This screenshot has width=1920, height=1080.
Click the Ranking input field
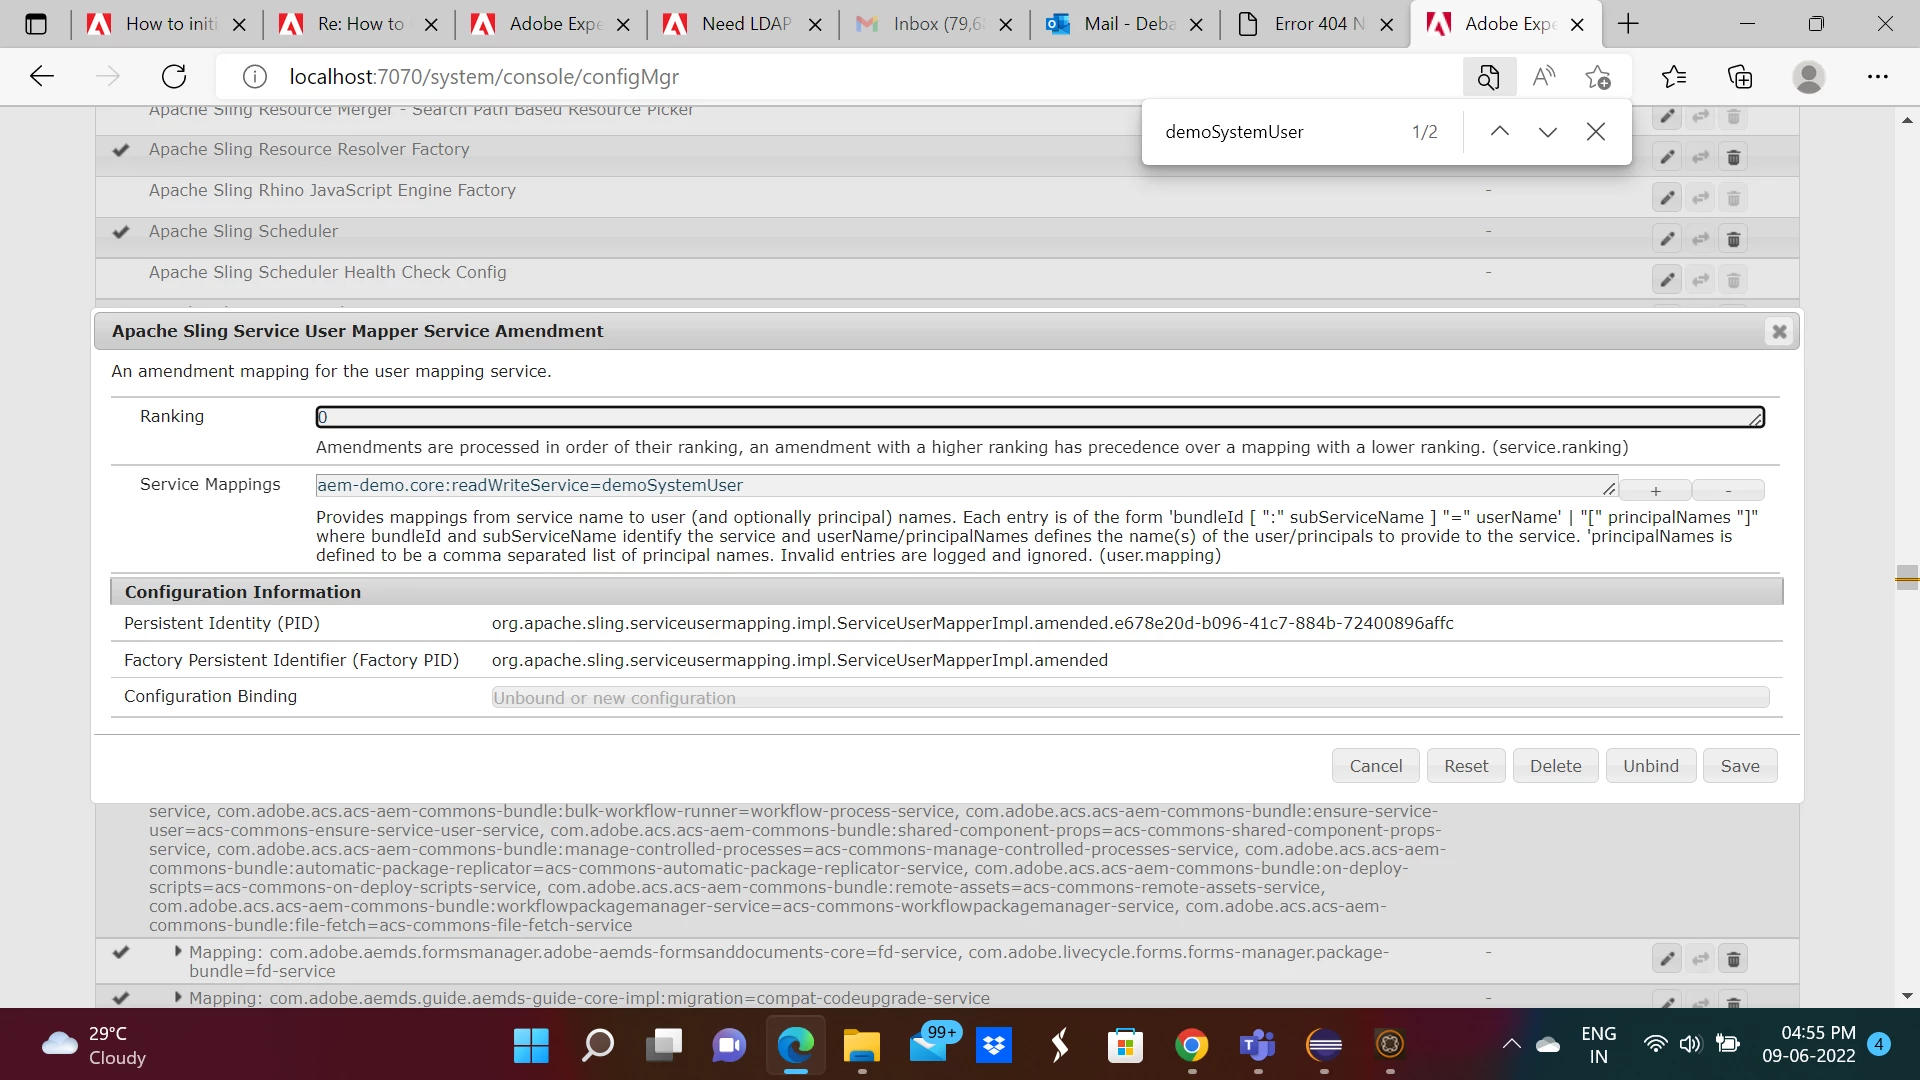[1038, 417]
